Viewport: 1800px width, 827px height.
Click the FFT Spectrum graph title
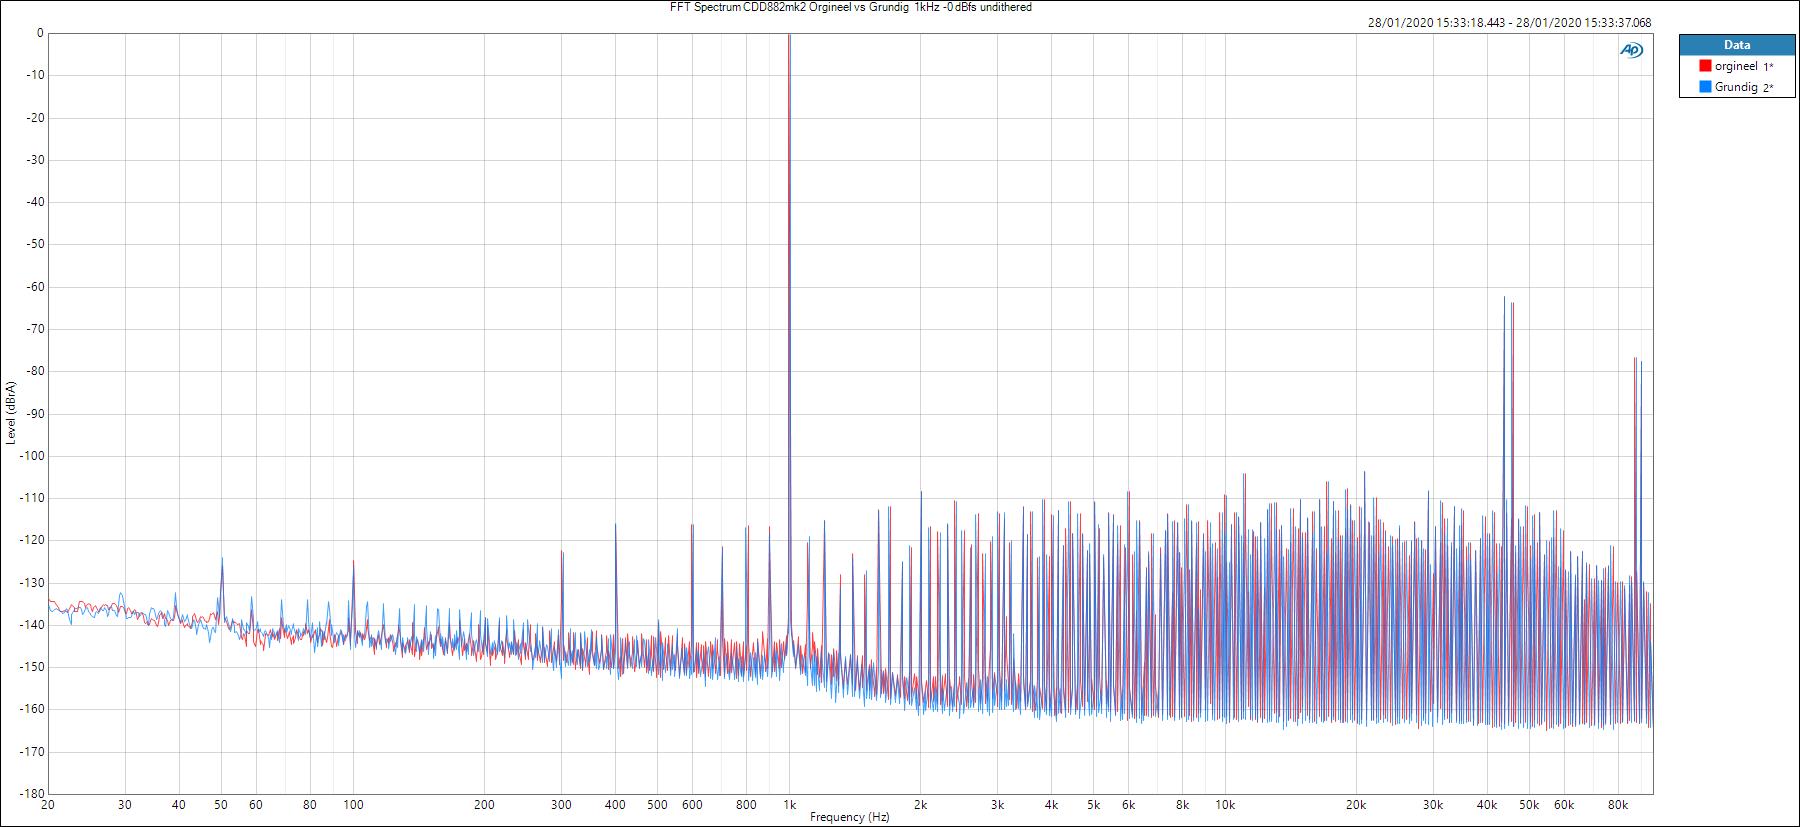click(850, 7)
